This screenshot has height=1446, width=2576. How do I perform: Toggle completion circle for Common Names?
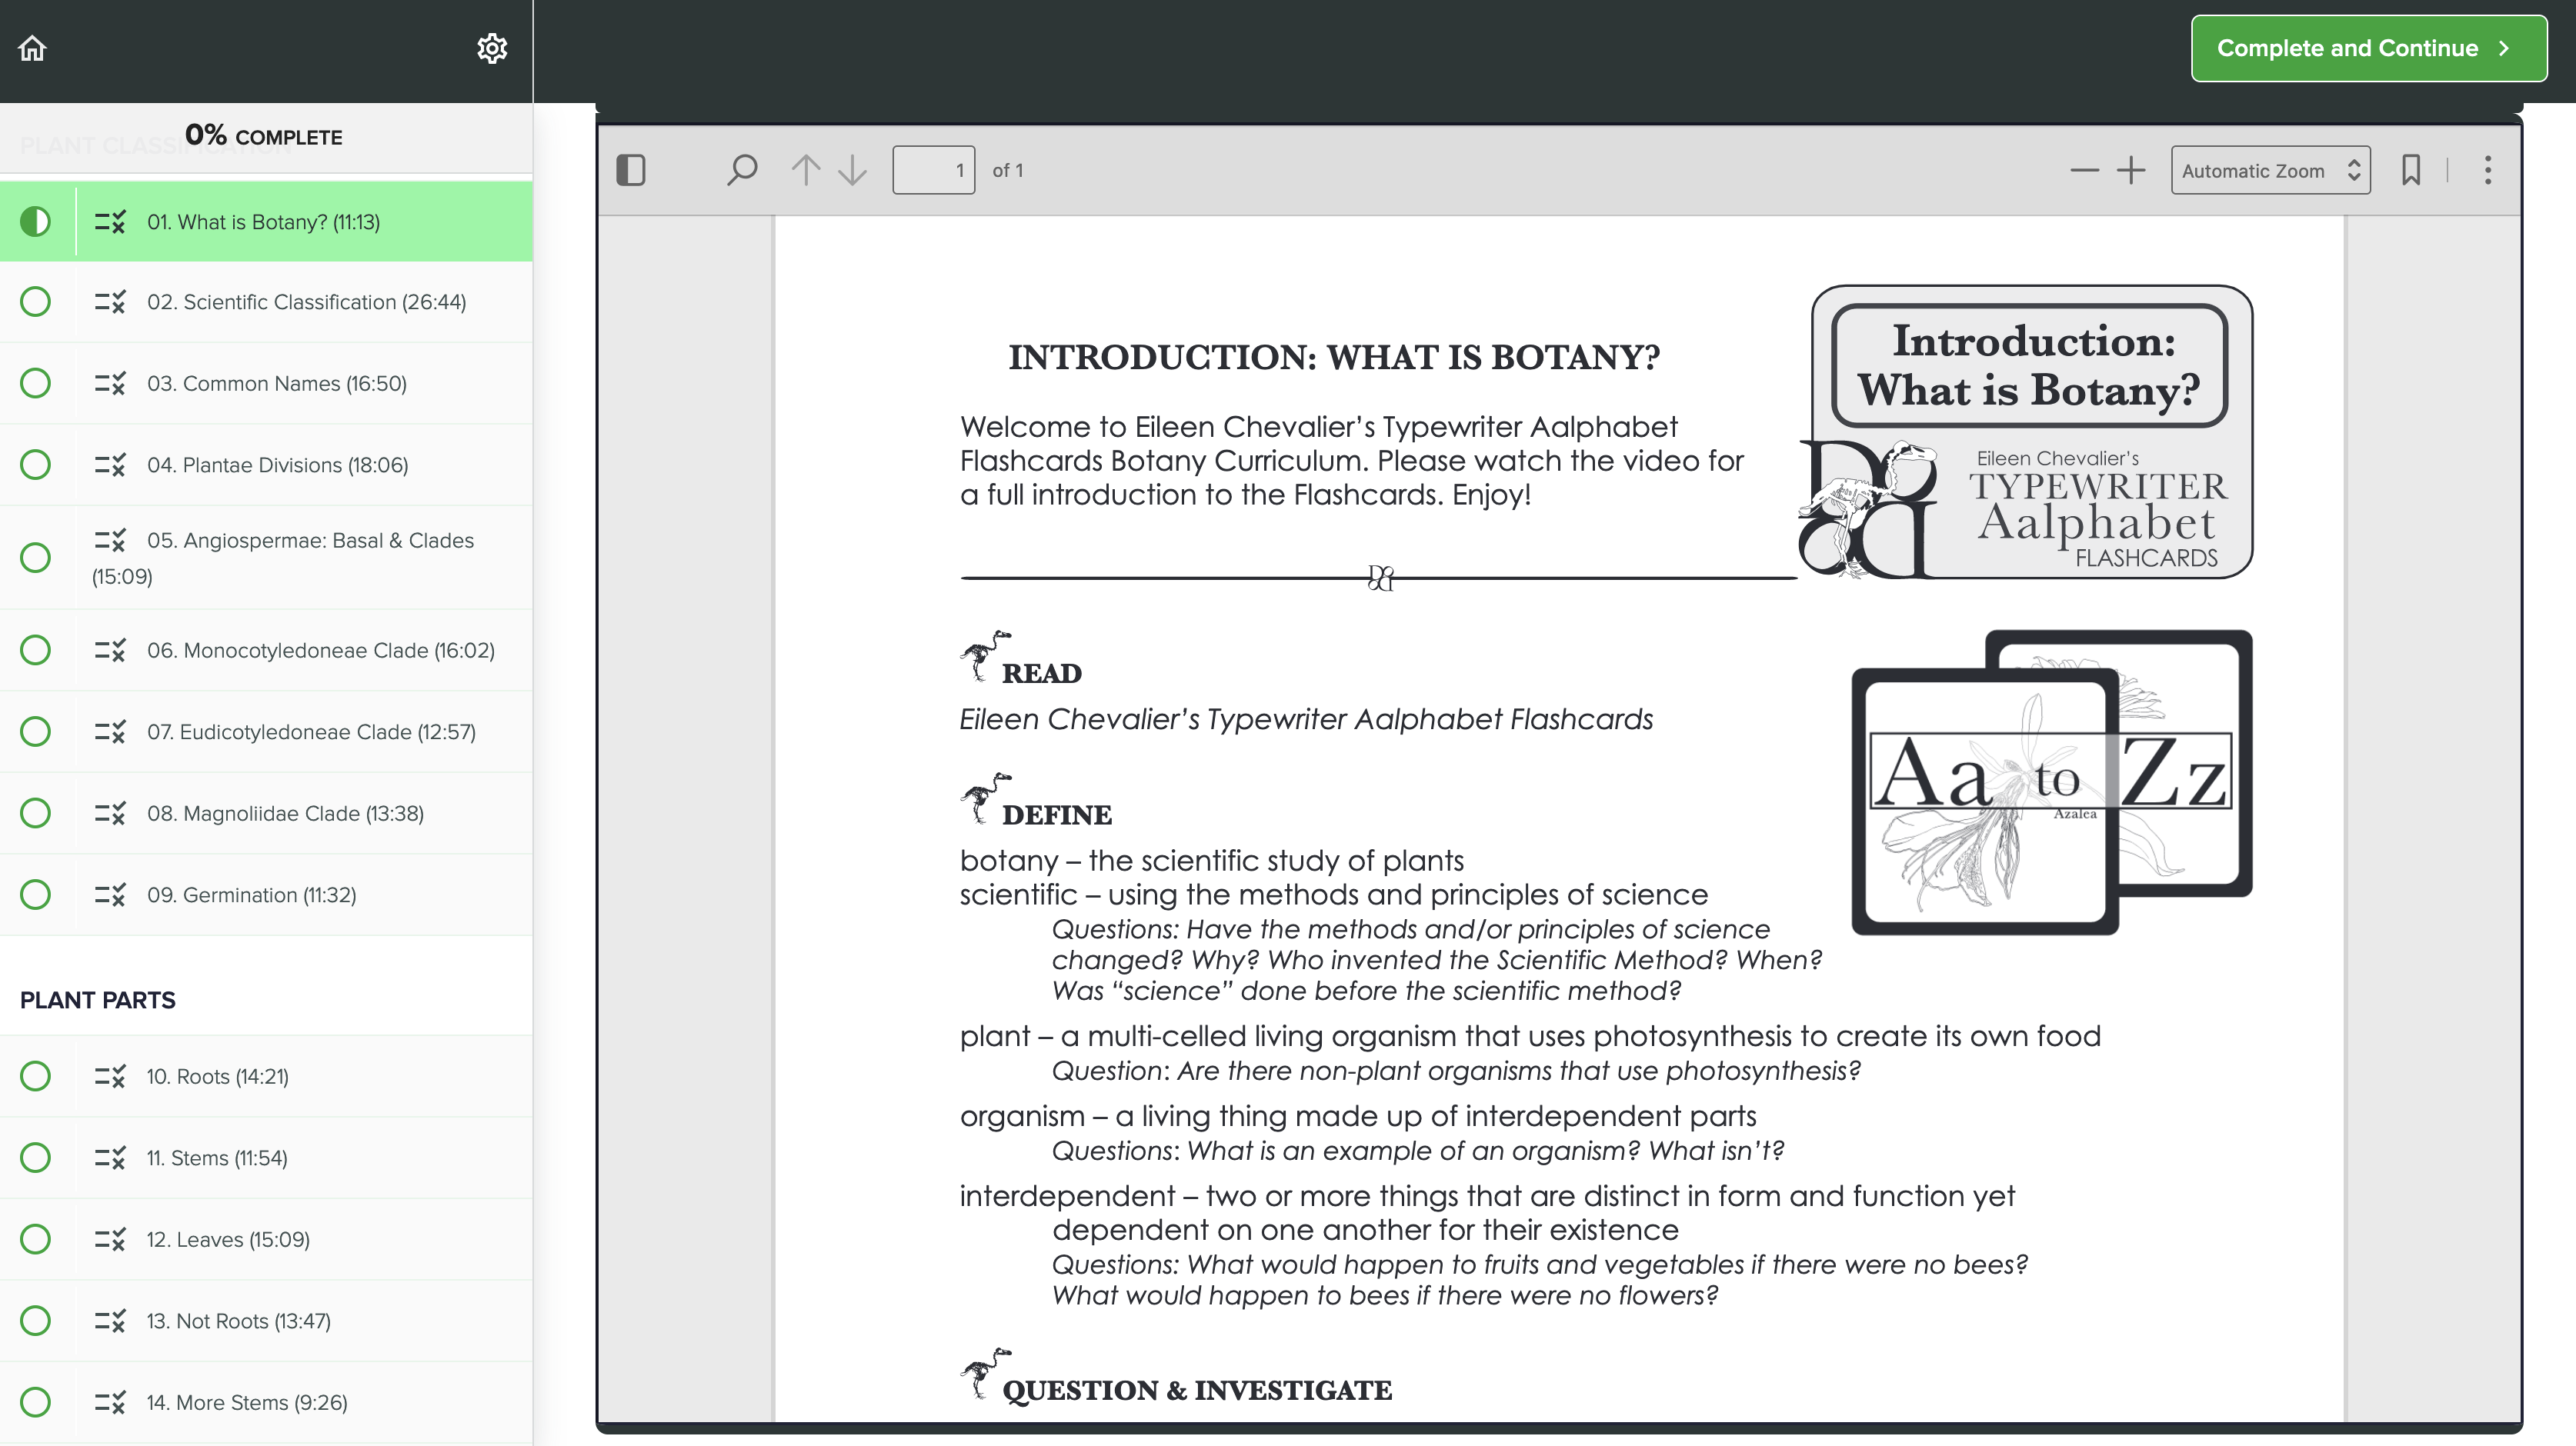click(x=35, y=383)
